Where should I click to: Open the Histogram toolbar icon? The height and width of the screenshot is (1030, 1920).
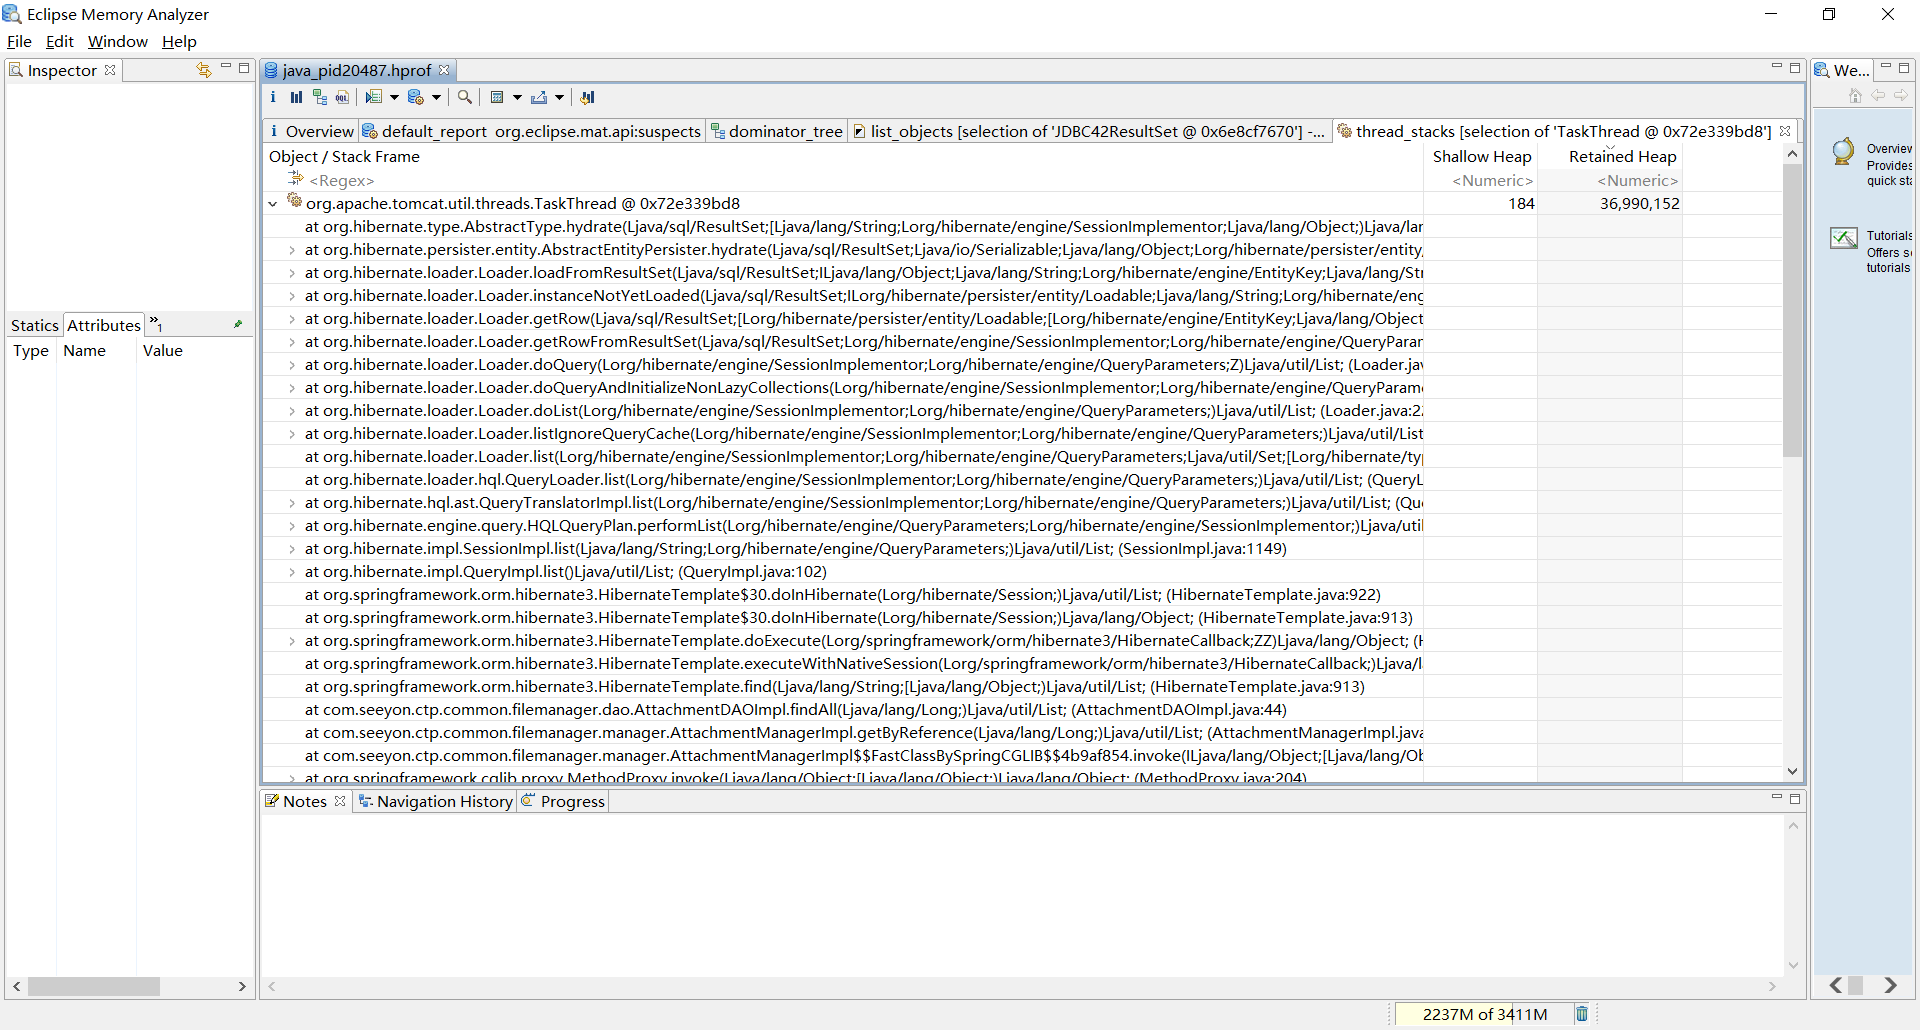point(296,97)
